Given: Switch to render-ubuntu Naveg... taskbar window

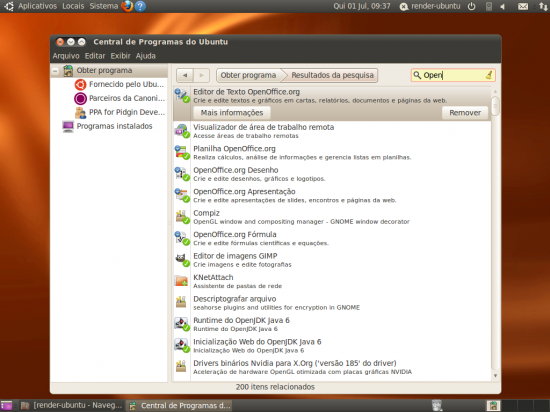Looking at the screenshot, I should tap(71, 406).
